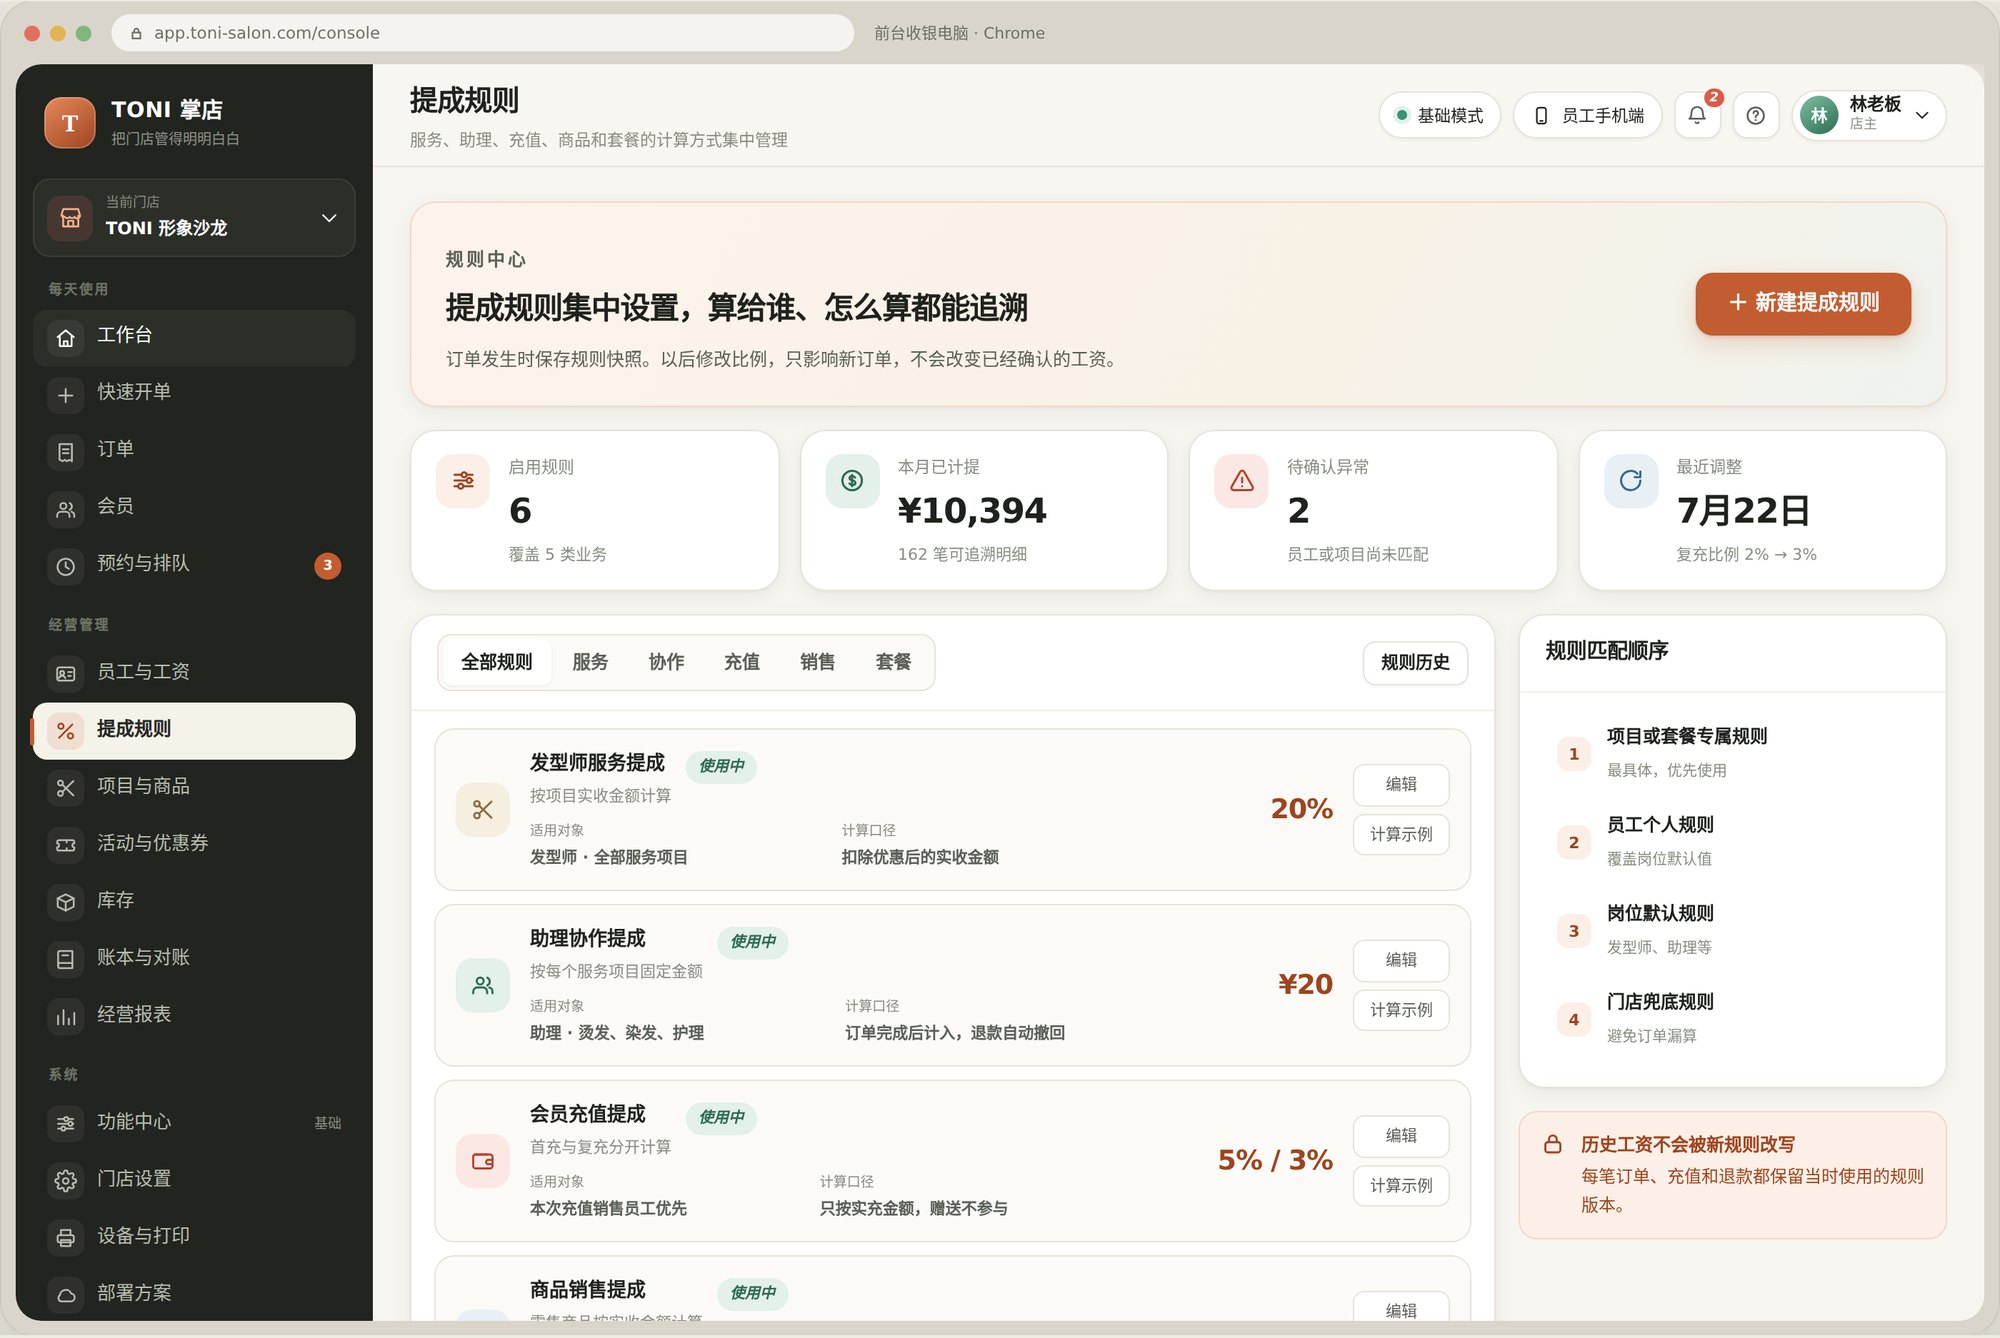View 计算示例 for 助理协作提成
This screenshot has height=1338, width=2000.
tap(1401, 1010)
